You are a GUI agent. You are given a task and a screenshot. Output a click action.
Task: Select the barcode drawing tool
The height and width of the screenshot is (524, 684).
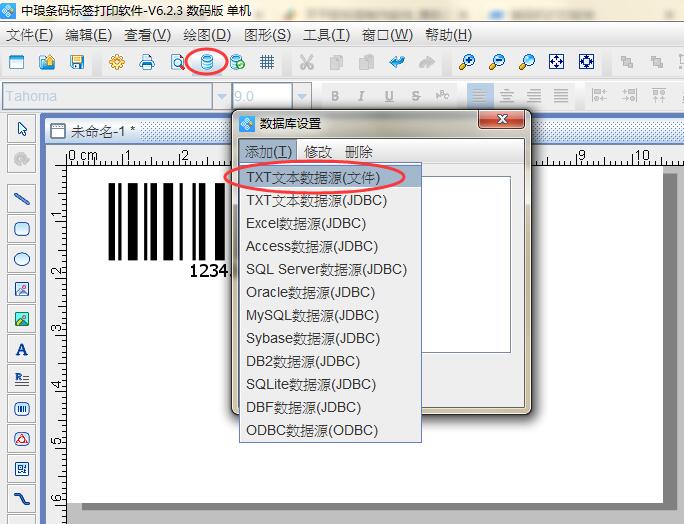(22, 409)
